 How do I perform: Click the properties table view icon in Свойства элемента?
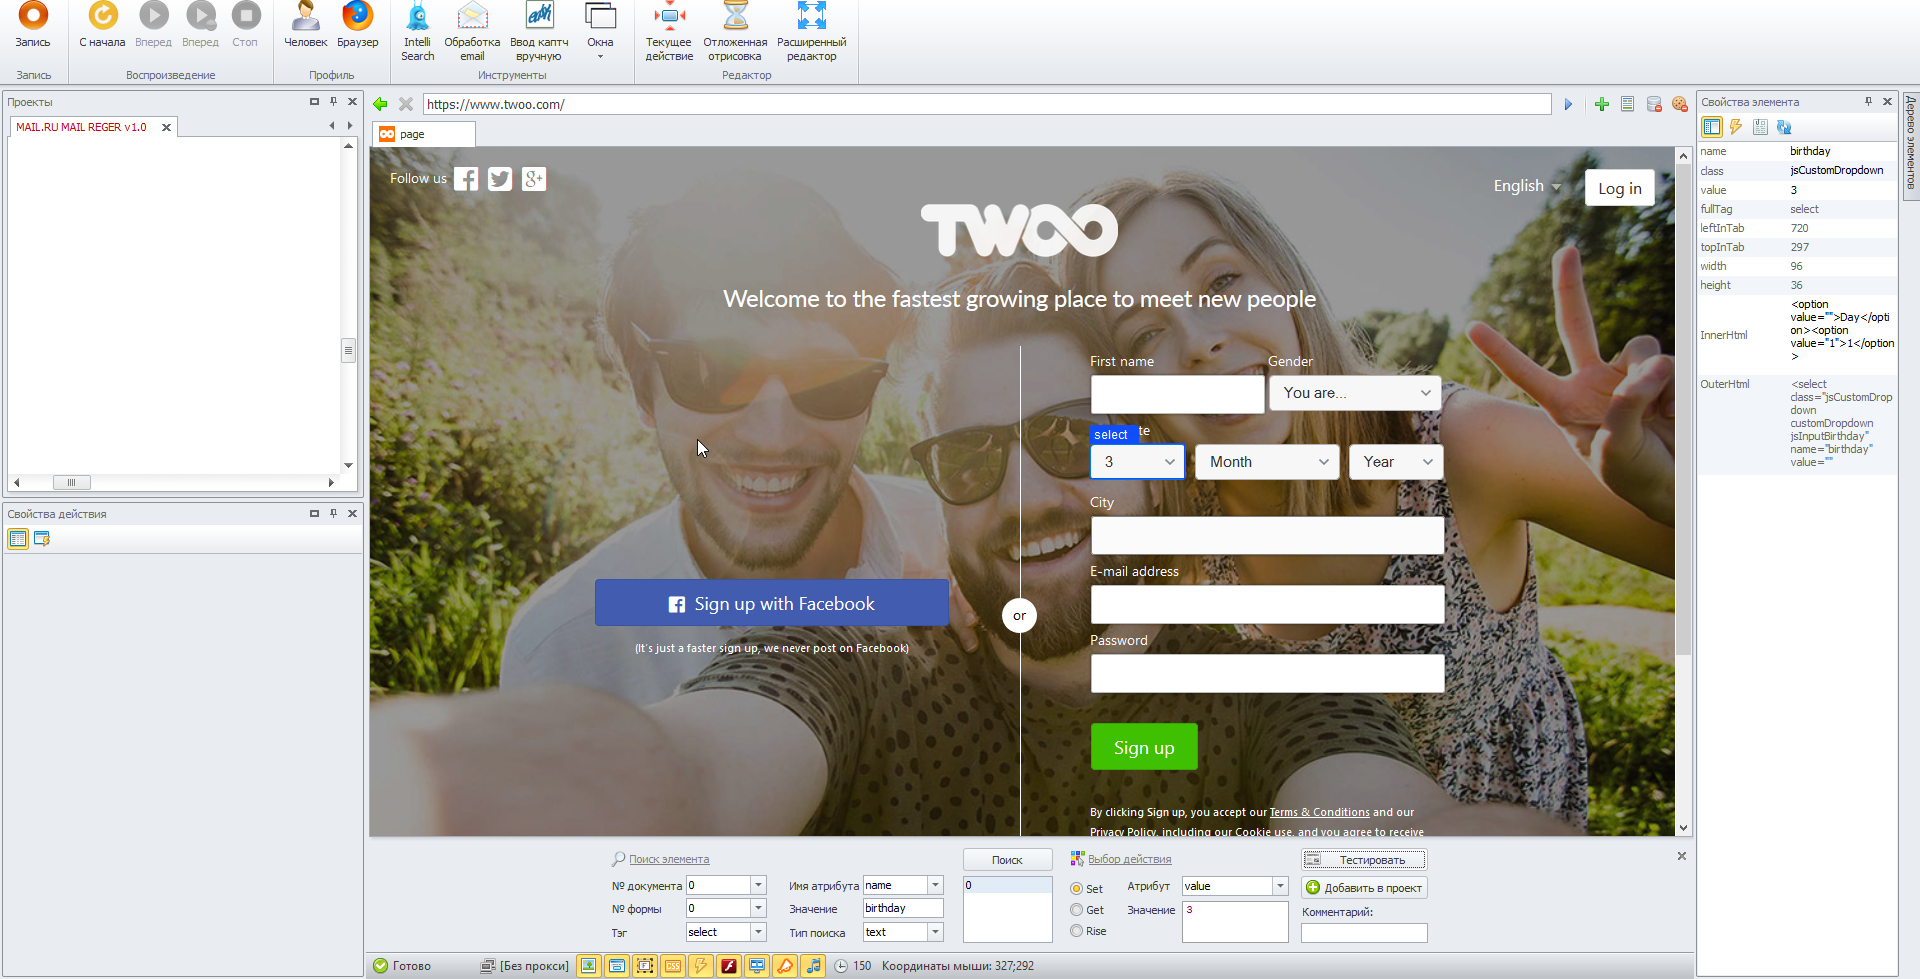tap(1711, 127)
